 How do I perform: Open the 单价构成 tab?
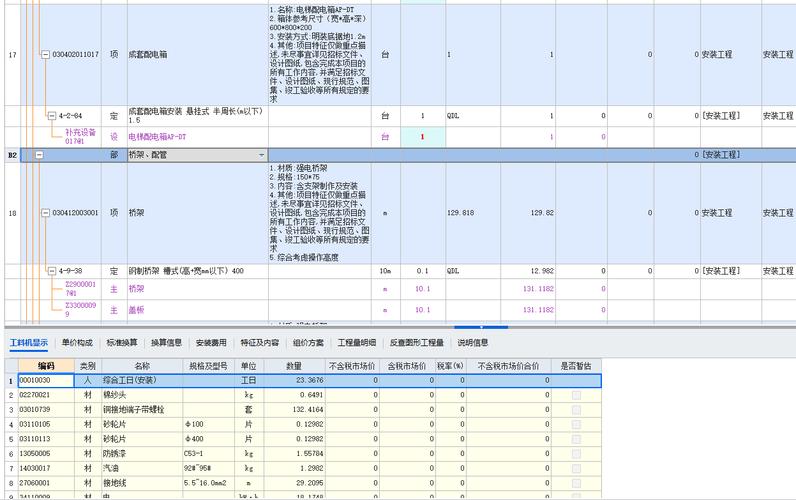point(77,343)
